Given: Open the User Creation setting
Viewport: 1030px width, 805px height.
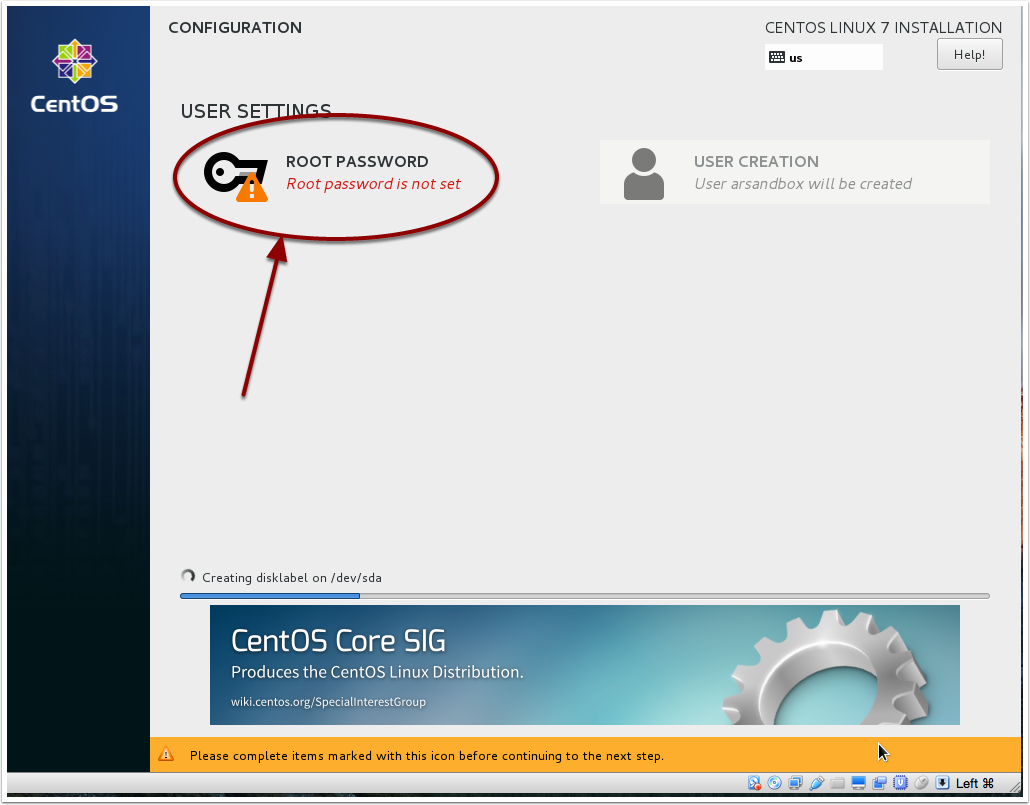Looking at the screenshot, I should pyautogui.click(x=794, y=172).
